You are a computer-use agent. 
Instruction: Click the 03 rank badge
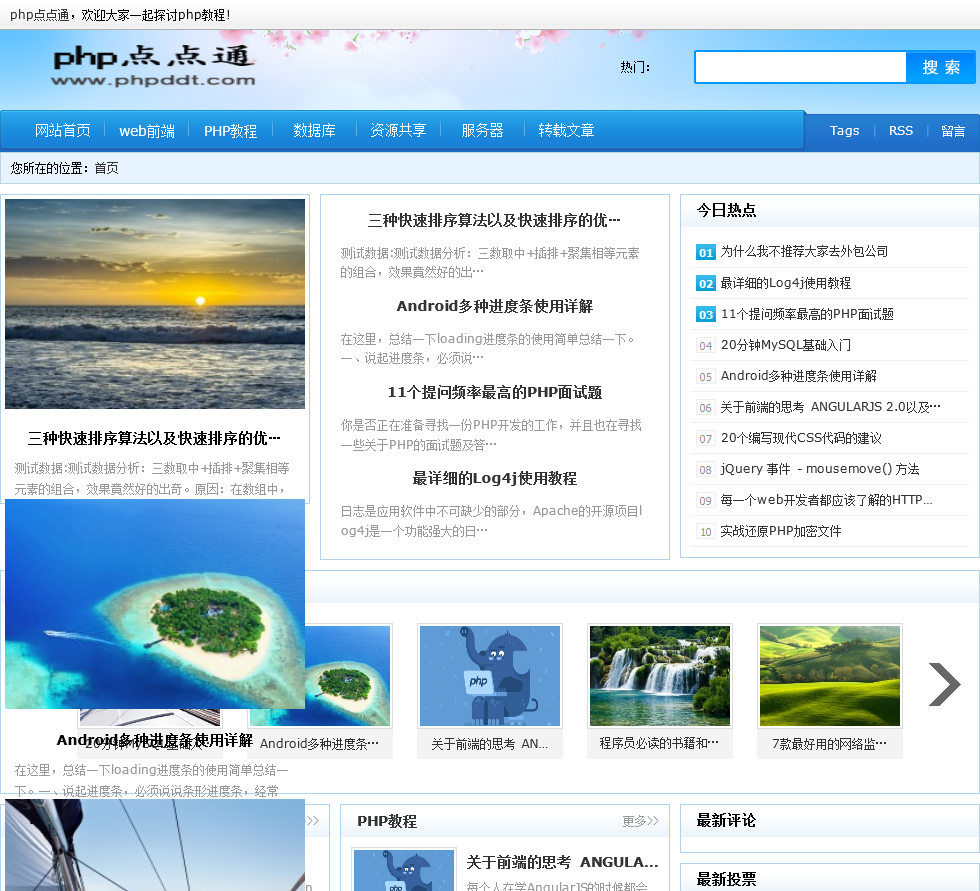tap(706, 314)
